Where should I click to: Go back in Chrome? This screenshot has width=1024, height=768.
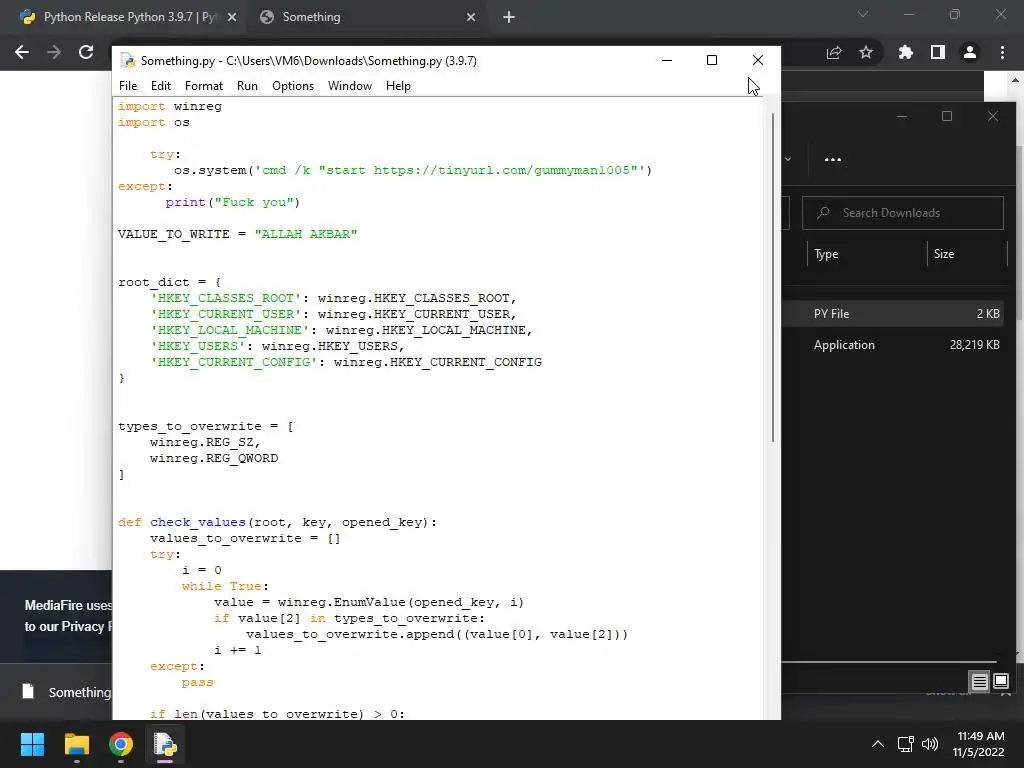pyautogui.click(x=22, y=52)
